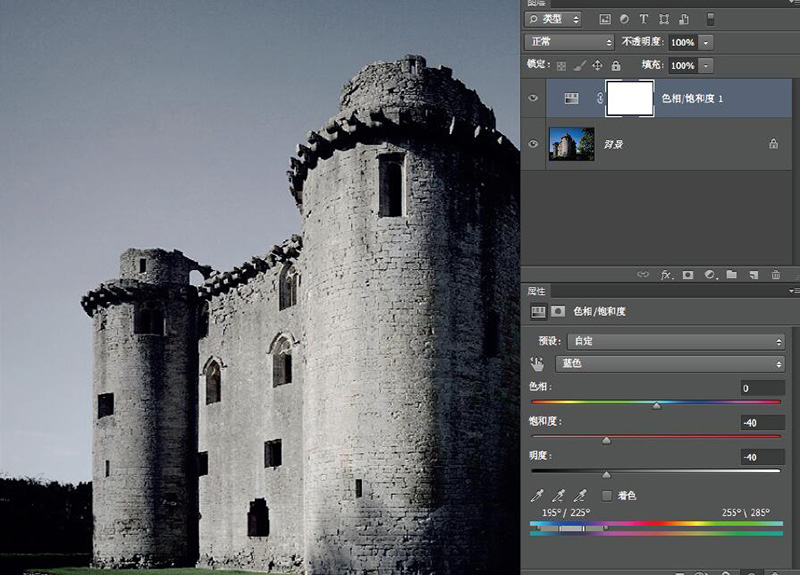Click the saturation slider handle

pyautogui.click(x=606, y=440)
